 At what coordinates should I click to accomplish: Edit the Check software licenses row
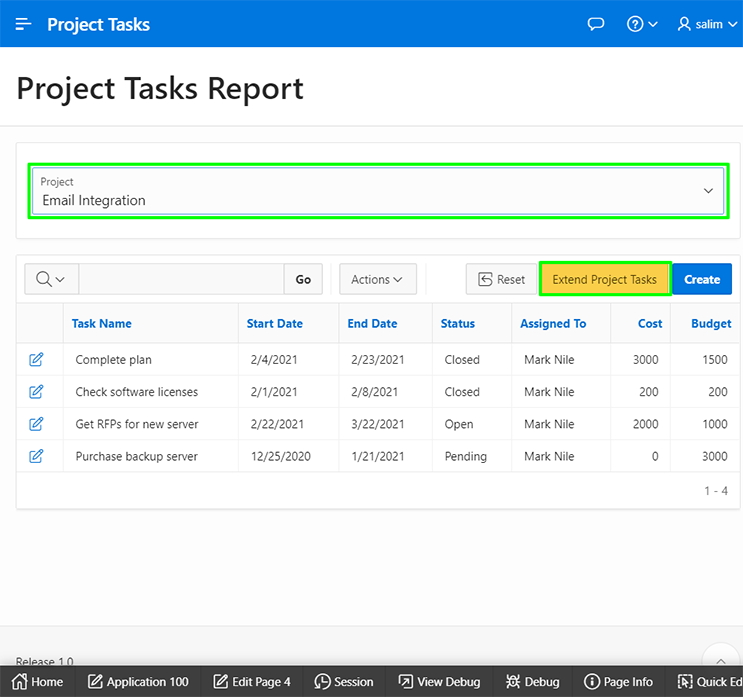(x=36, y=392)
